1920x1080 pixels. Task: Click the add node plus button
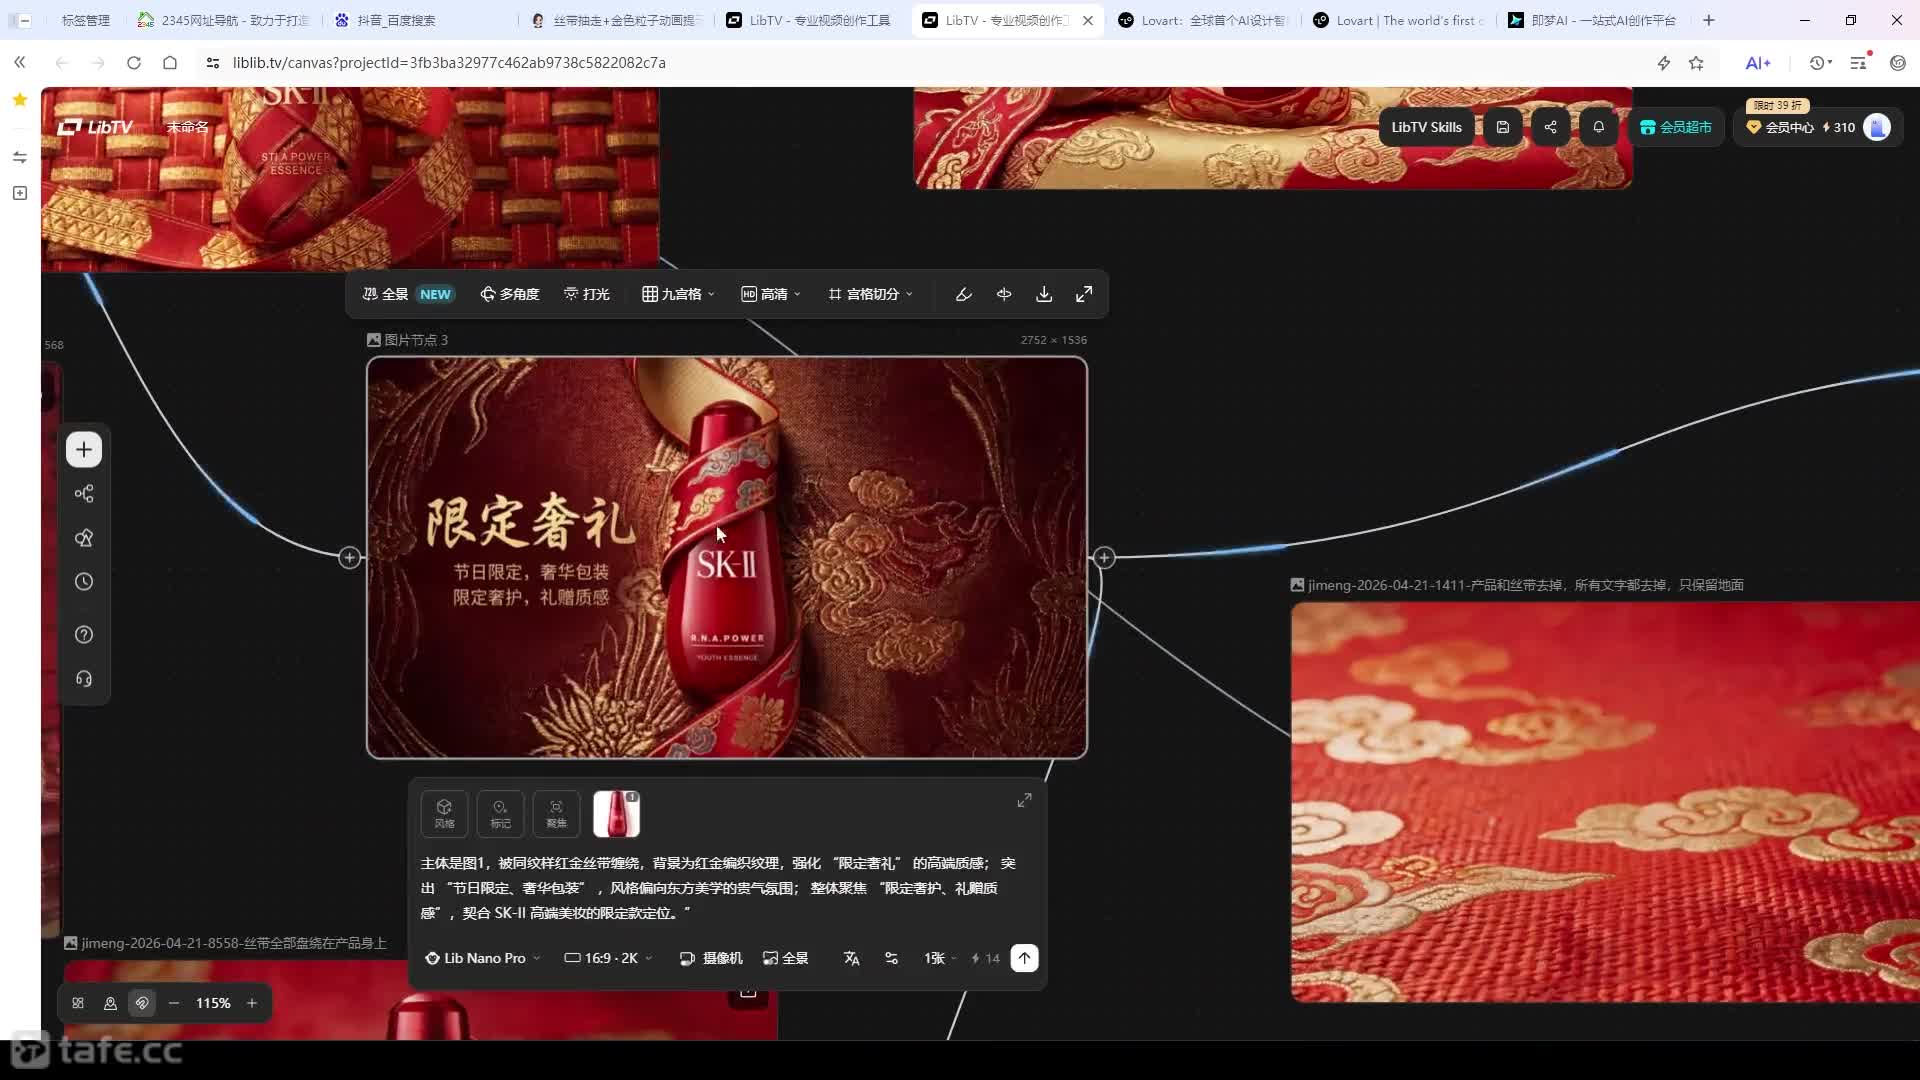tap(84, 450)
